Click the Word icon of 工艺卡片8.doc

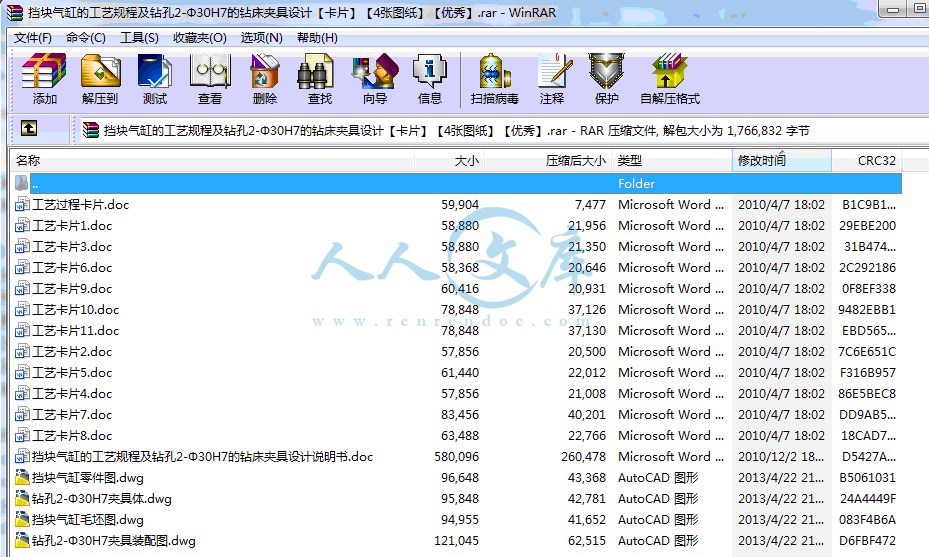22,436
